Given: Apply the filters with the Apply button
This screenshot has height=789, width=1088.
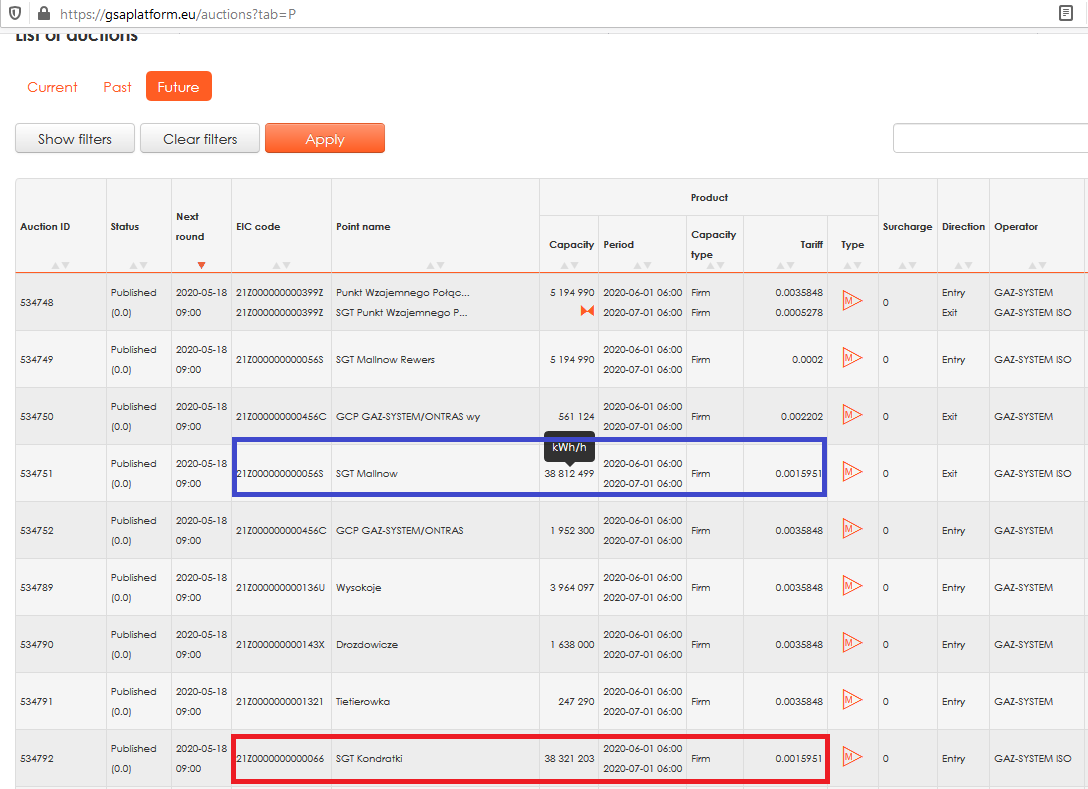Looking at the screenshot, I should 325,138.
